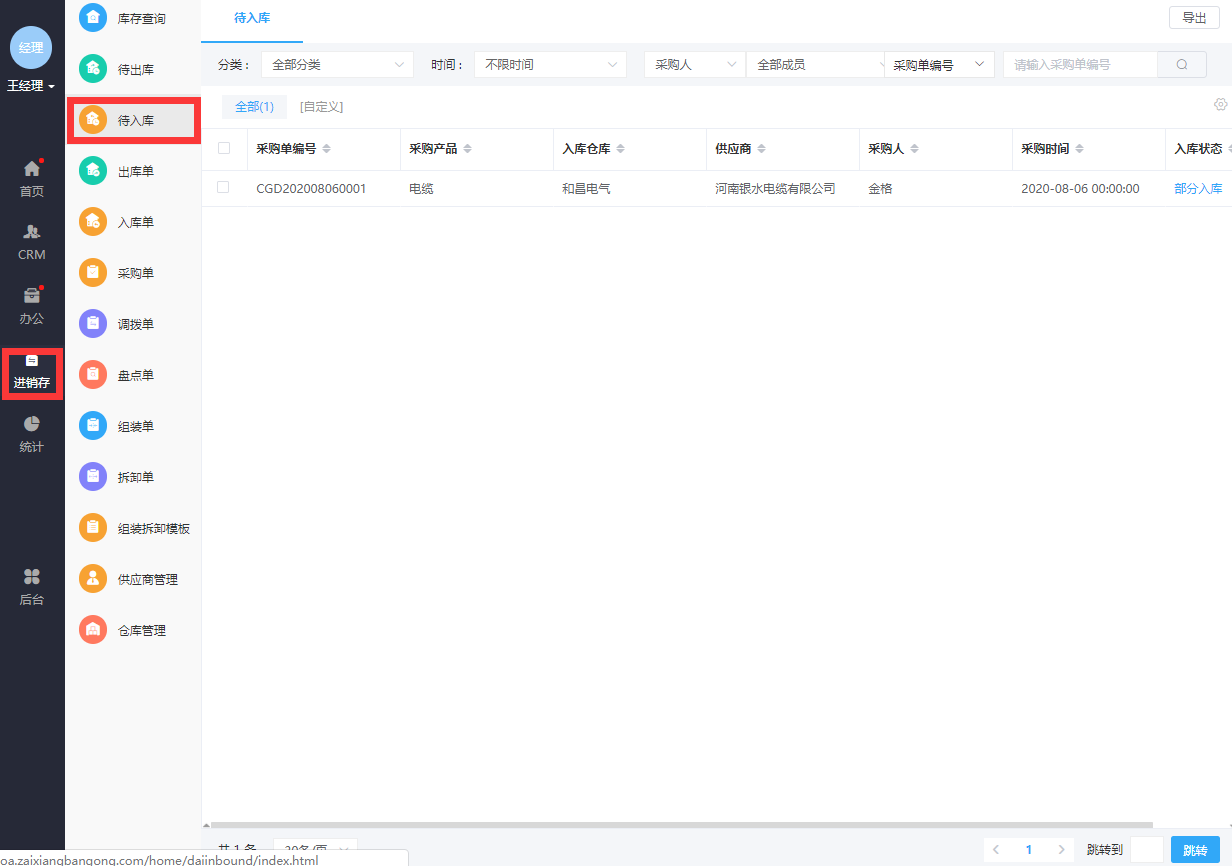Open the 采购单编号 search-type dropdown
This screenshot has width=1232, height=866.
tap(940, 64)
